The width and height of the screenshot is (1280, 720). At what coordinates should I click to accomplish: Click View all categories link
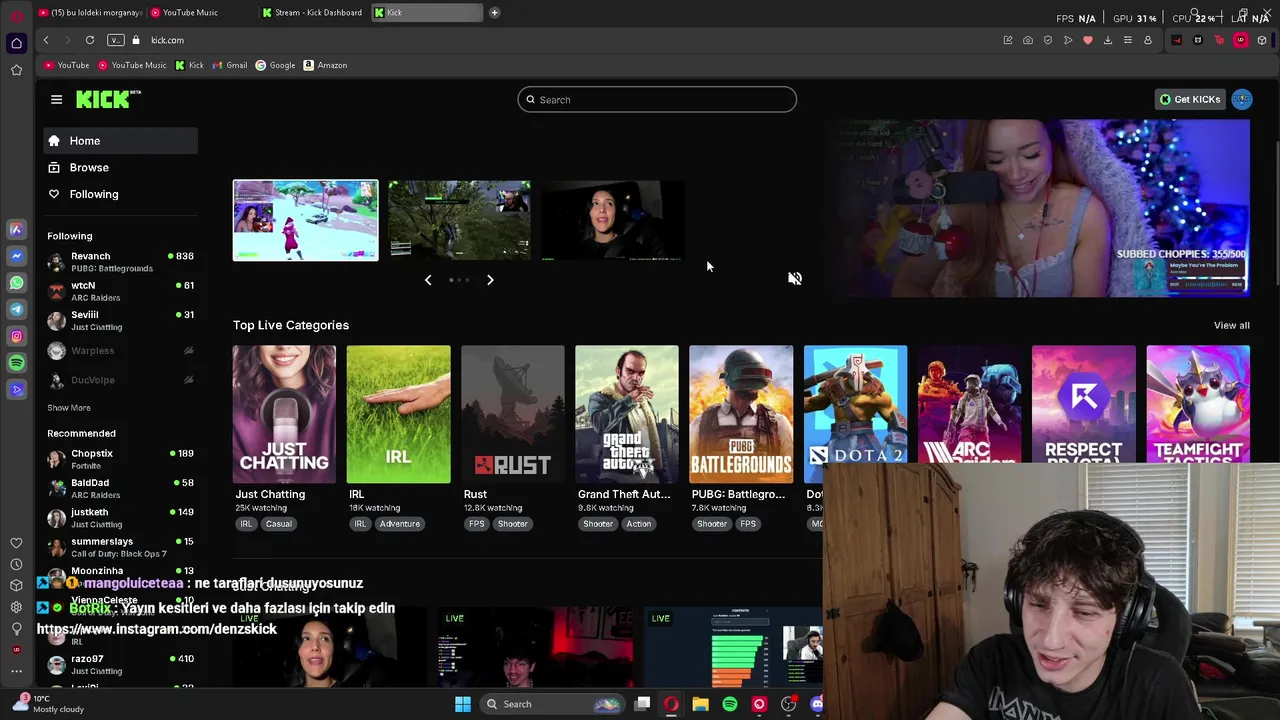click(1231, 325)
